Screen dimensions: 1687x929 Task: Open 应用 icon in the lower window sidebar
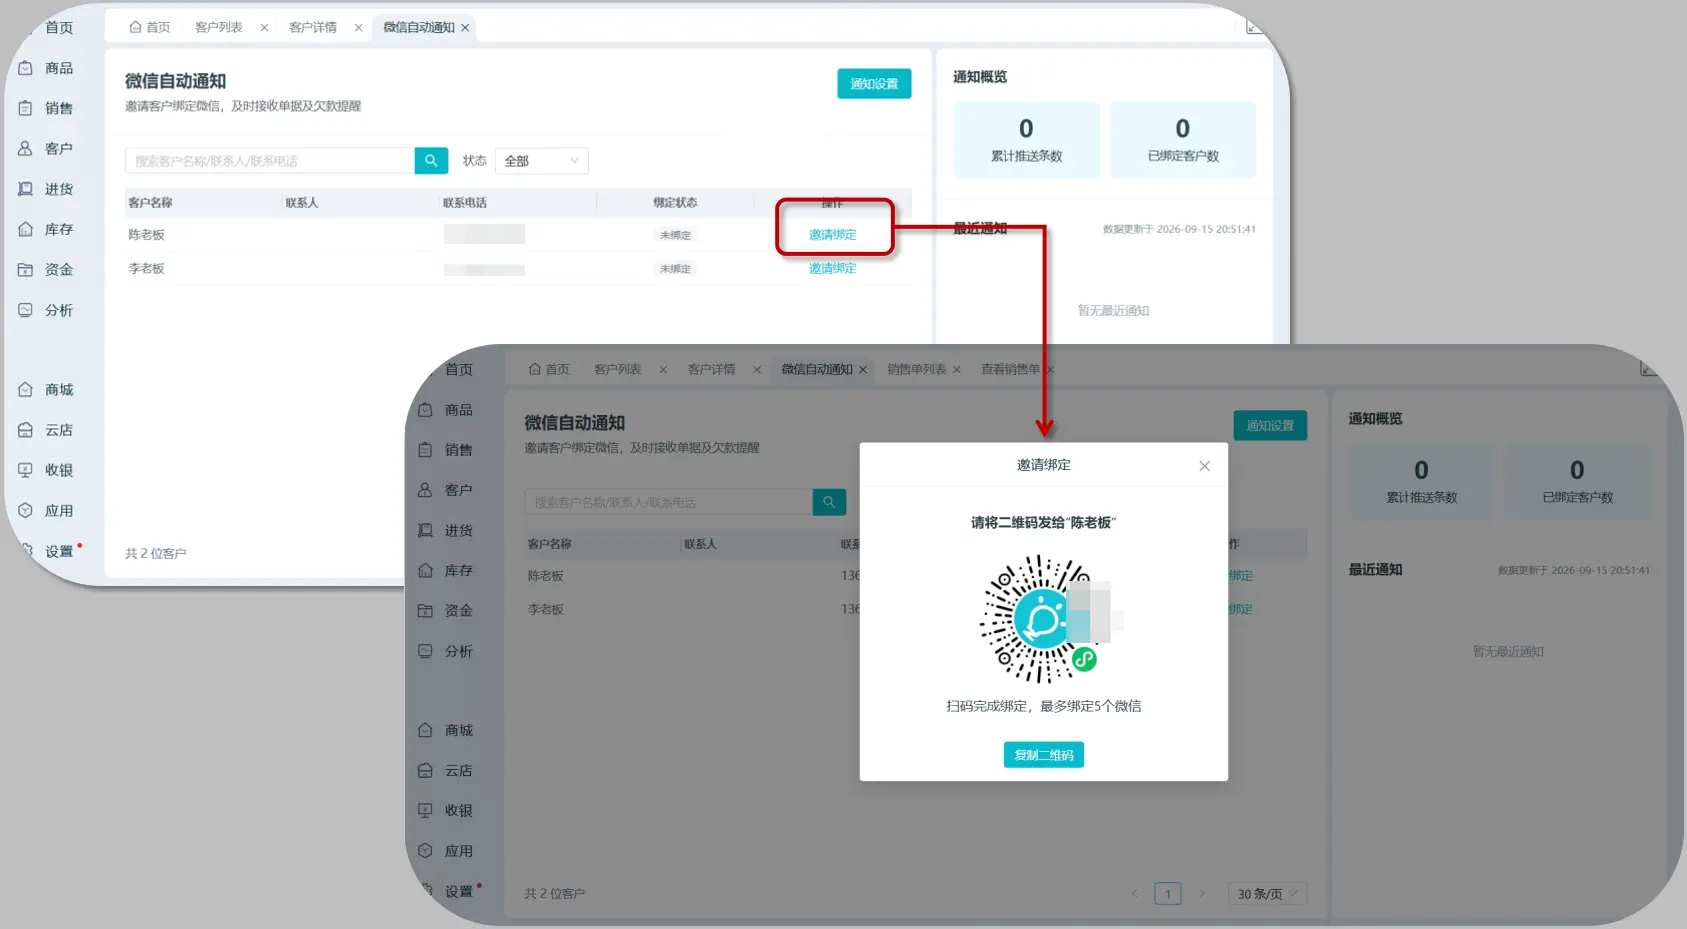click(426, 851)
